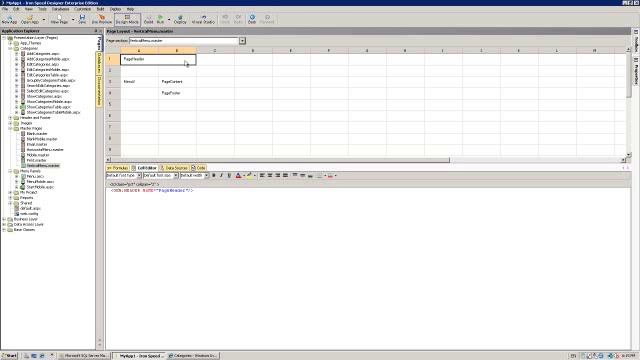
Task: Switch to the Formulas tab
Action: 118,168
